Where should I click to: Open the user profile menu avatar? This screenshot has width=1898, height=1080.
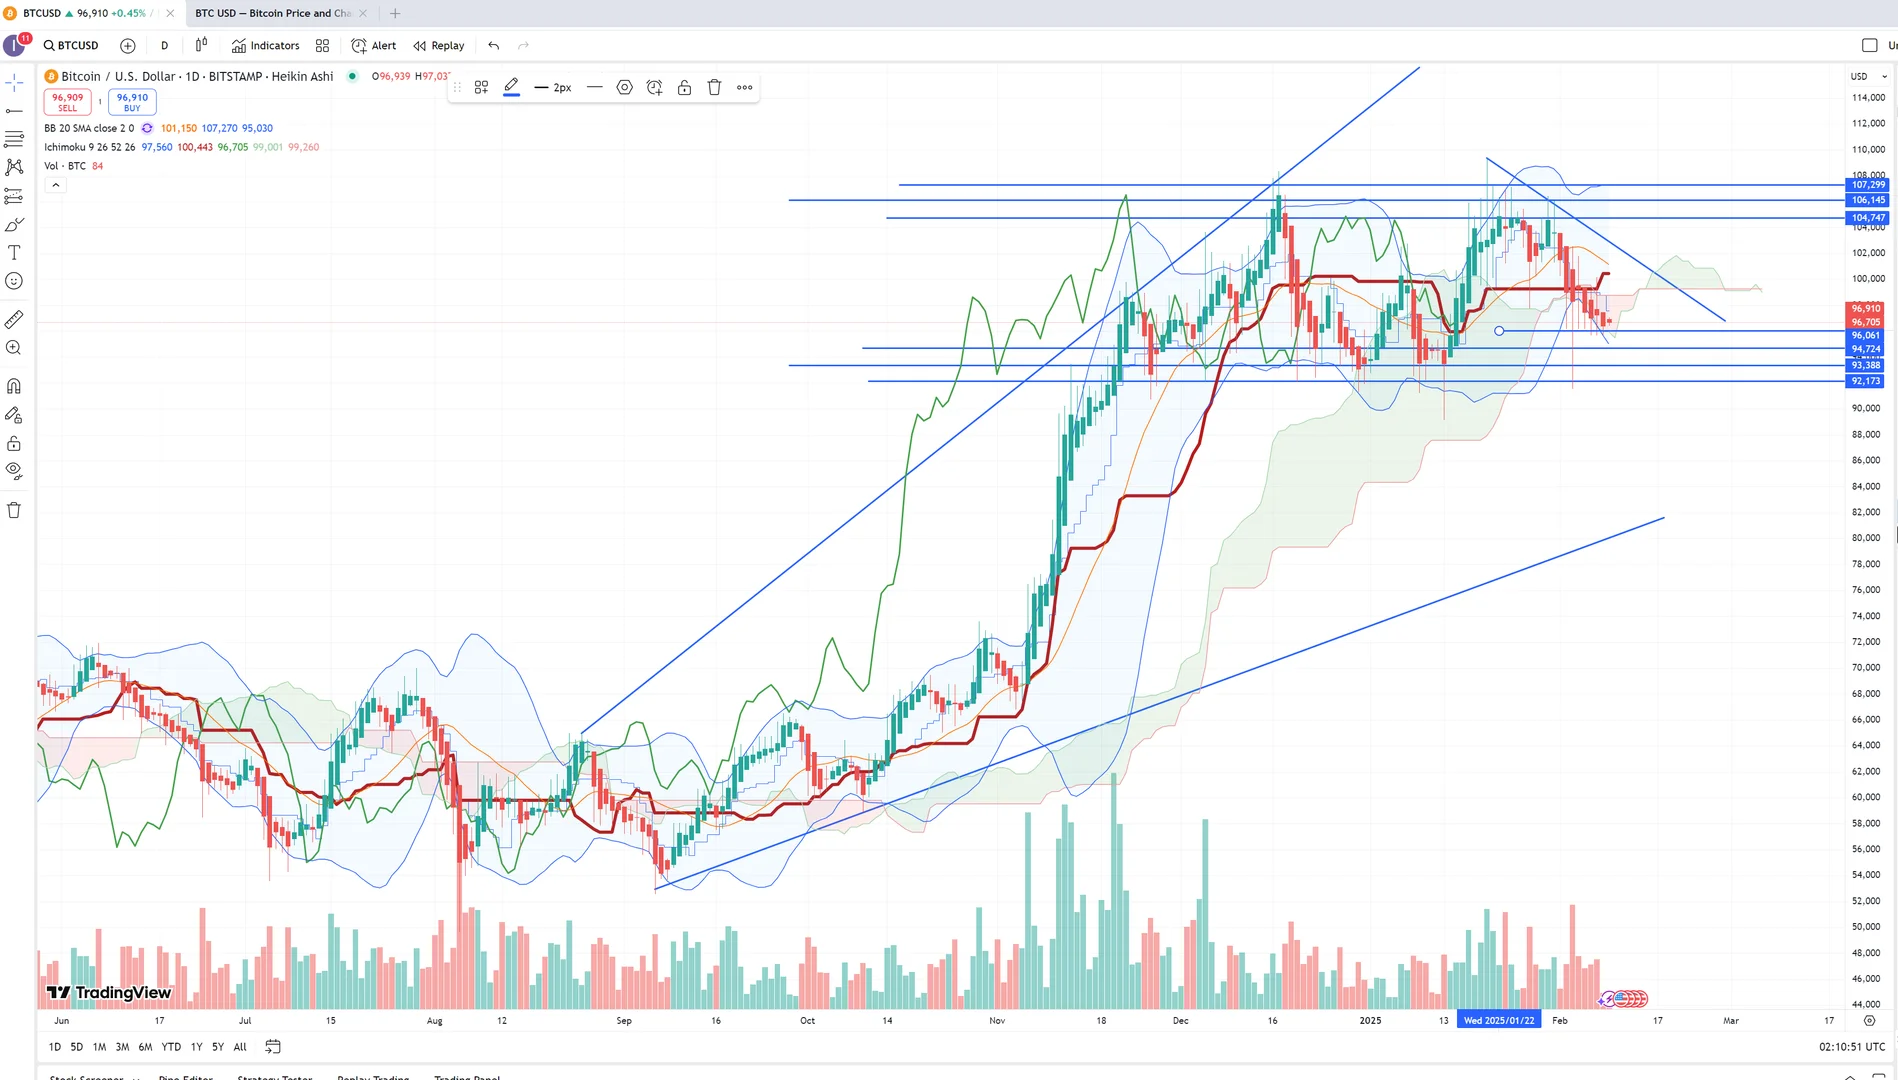pyautogui.click(x=14, y=45)
